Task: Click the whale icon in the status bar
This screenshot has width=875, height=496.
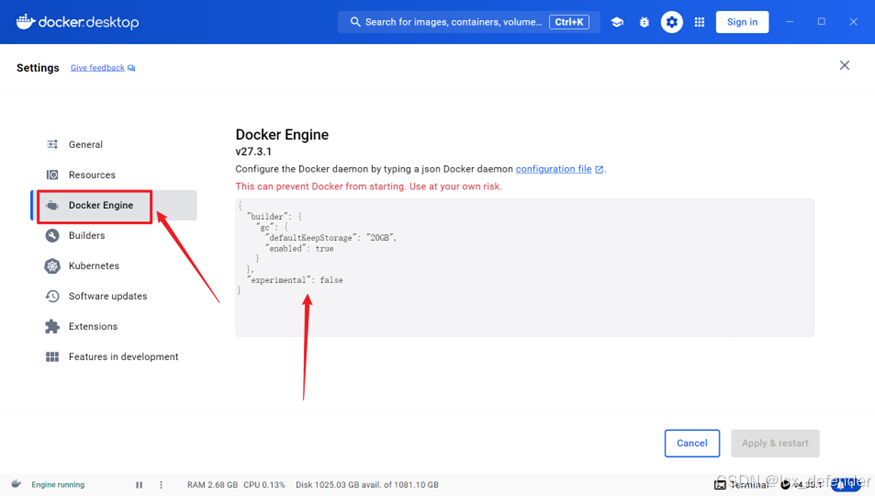Action: [16, 484]
